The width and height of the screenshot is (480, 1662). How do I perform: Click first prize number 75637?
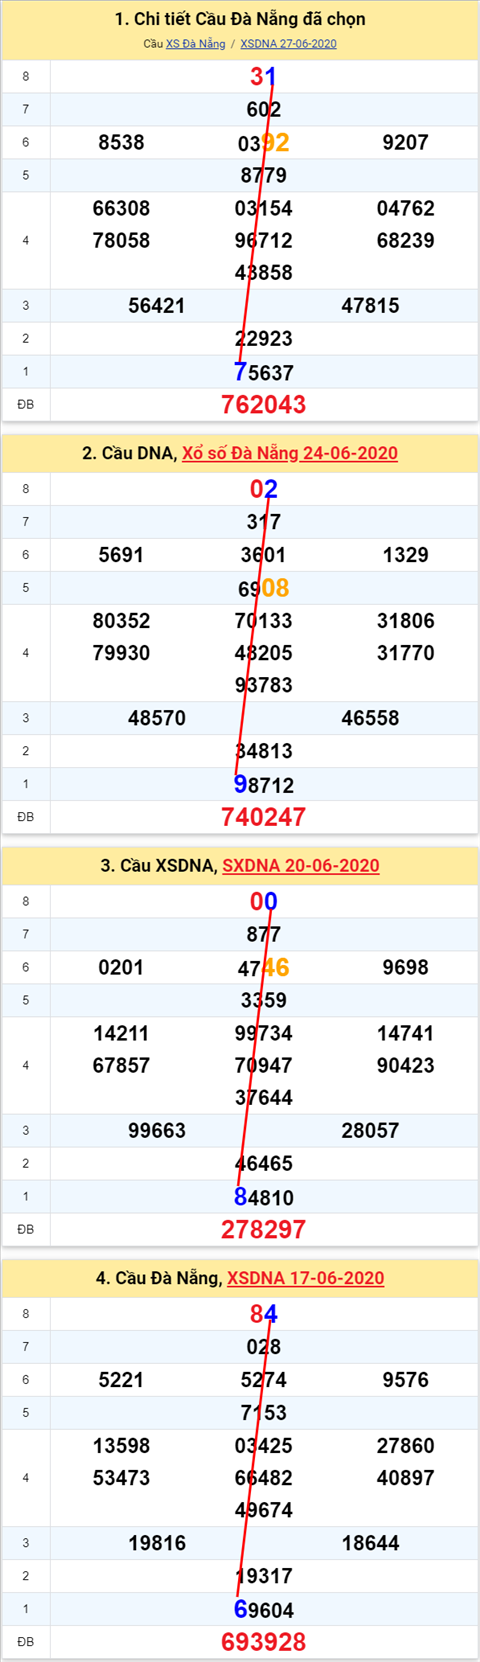coord(264,372)
